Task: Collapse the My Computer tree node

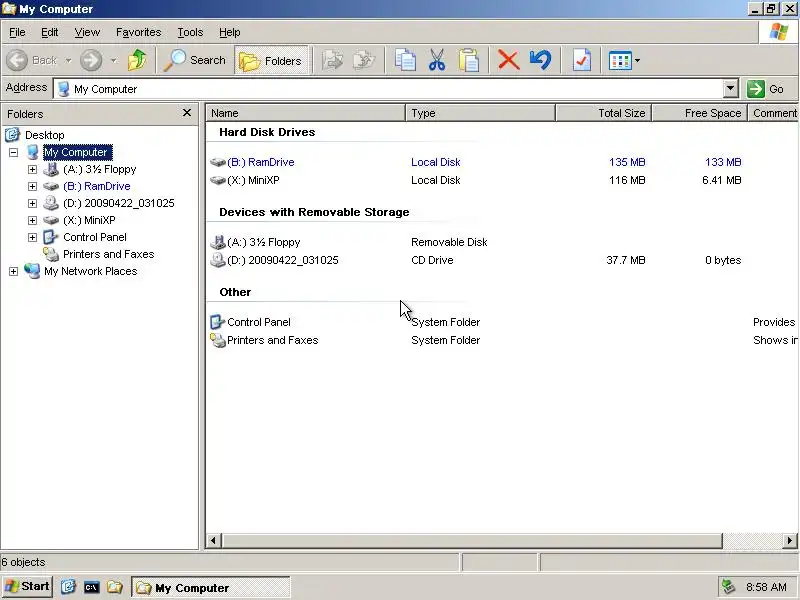Action: [x=13, y=152]
